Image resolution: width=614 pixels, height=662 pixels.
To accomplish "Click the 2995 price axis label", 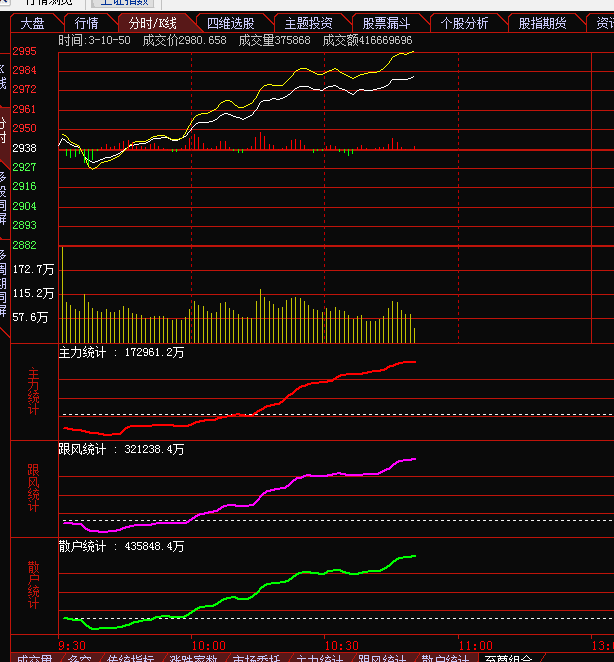I will click(x=25, y=51).
